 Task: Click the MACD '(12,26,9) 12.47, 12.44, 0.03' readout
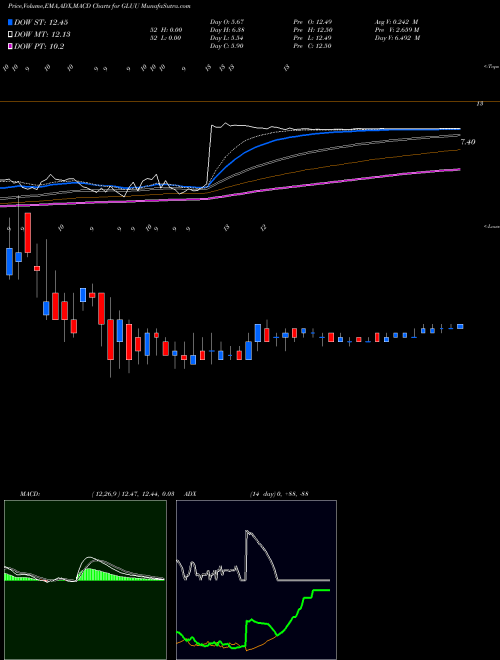pyautogui.click(x=133, y=493)
